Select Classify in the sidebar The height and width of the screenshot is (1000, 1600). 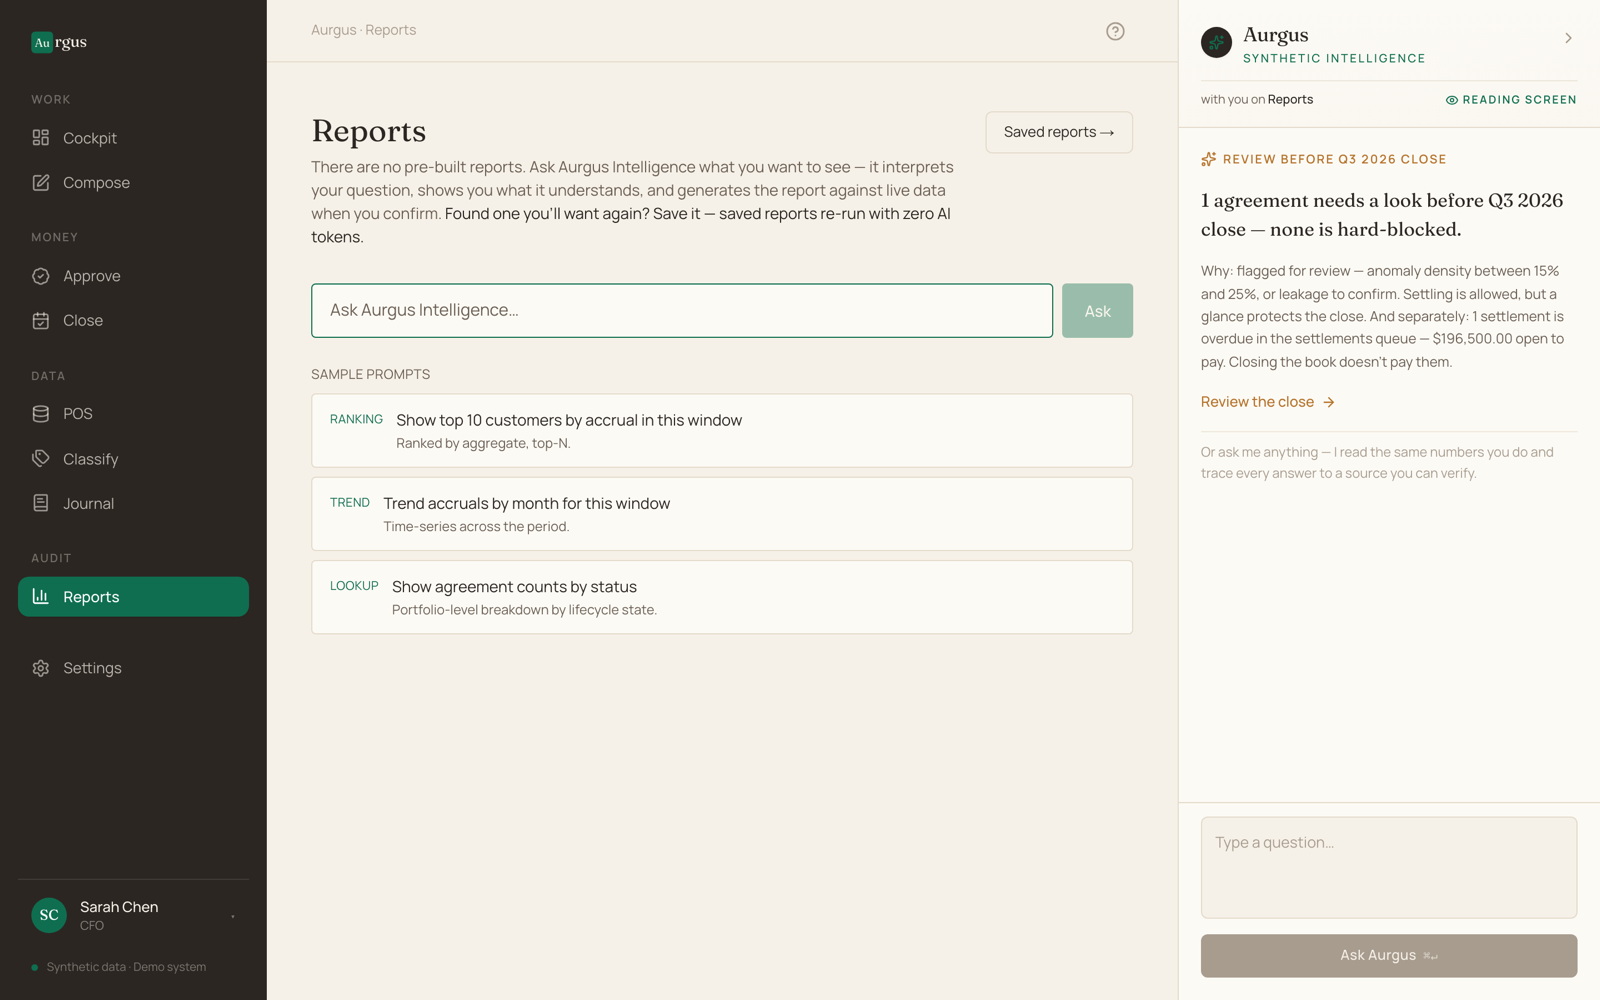pyautogui.click(x=133, y=458)
